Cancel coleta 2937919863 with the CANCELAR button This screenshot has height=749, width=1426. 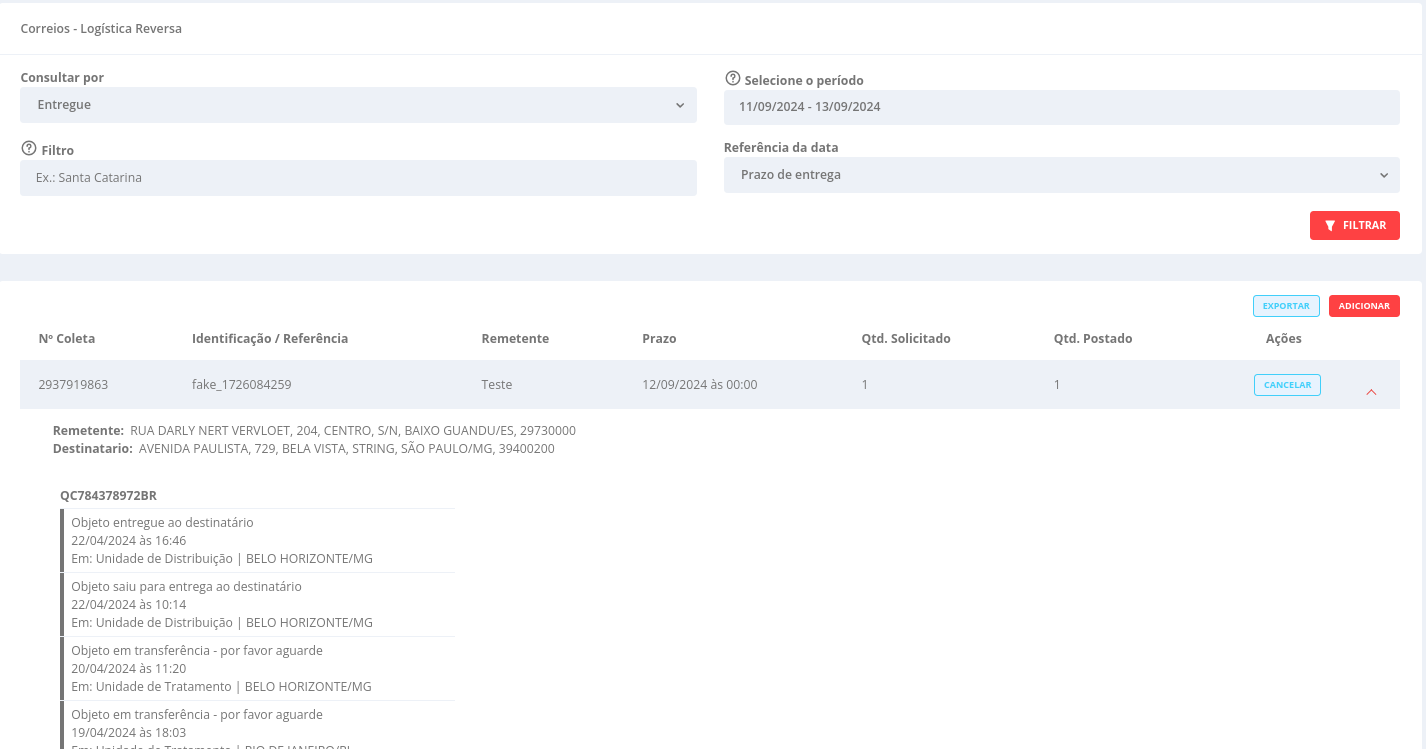pyautogui.click(x=1287, y=384)
